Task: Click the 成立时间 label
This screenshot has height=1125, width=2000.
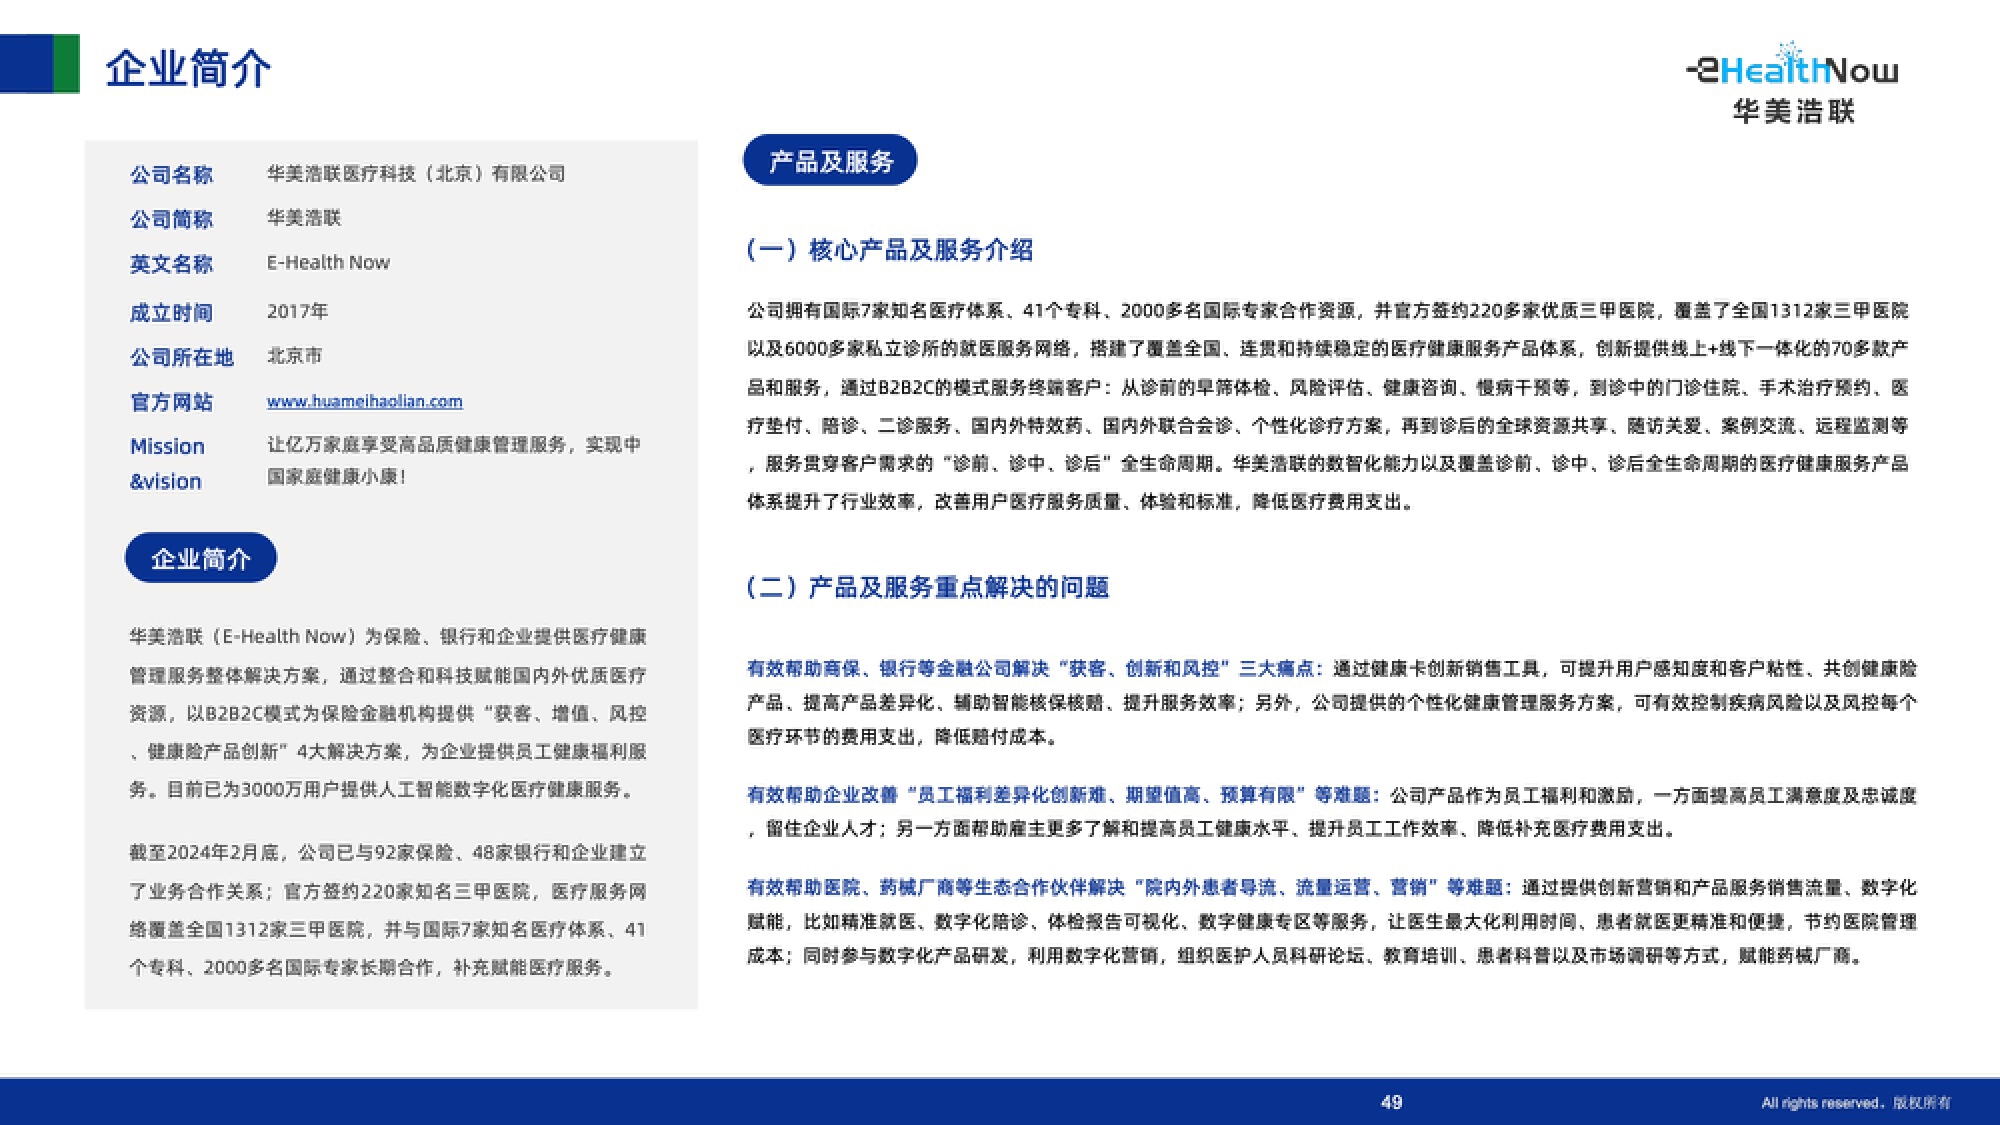Action: click(171, 313)
